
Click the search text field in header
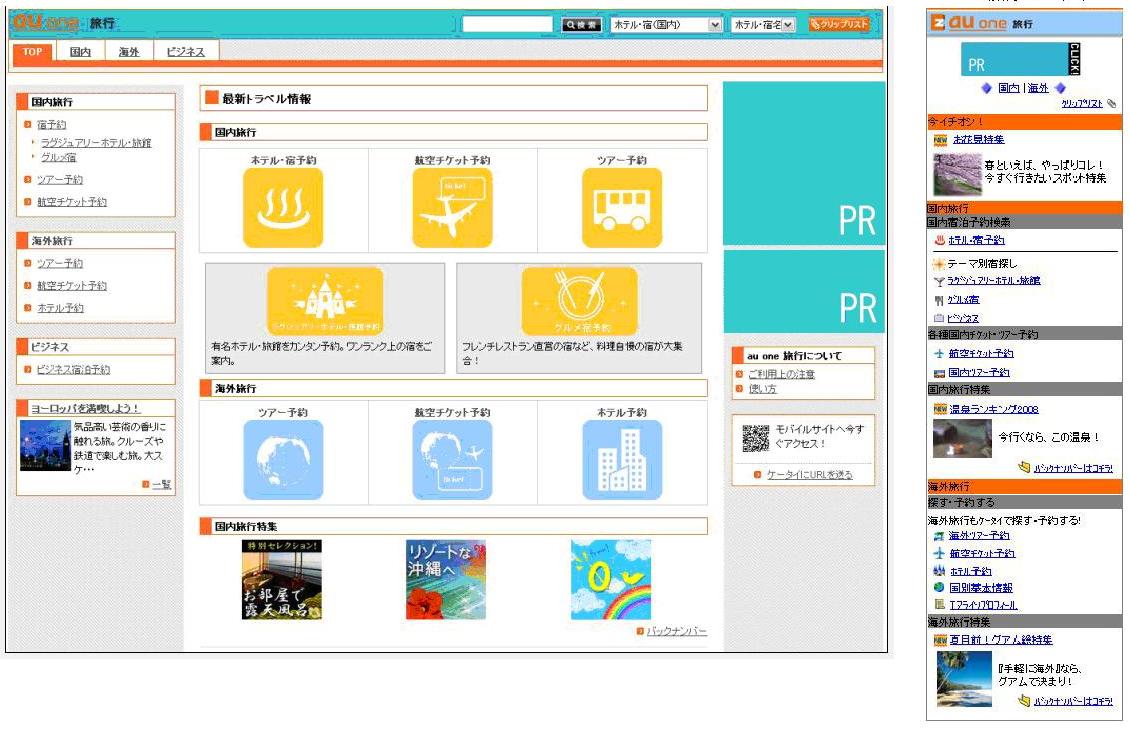[x=507, y=25]
